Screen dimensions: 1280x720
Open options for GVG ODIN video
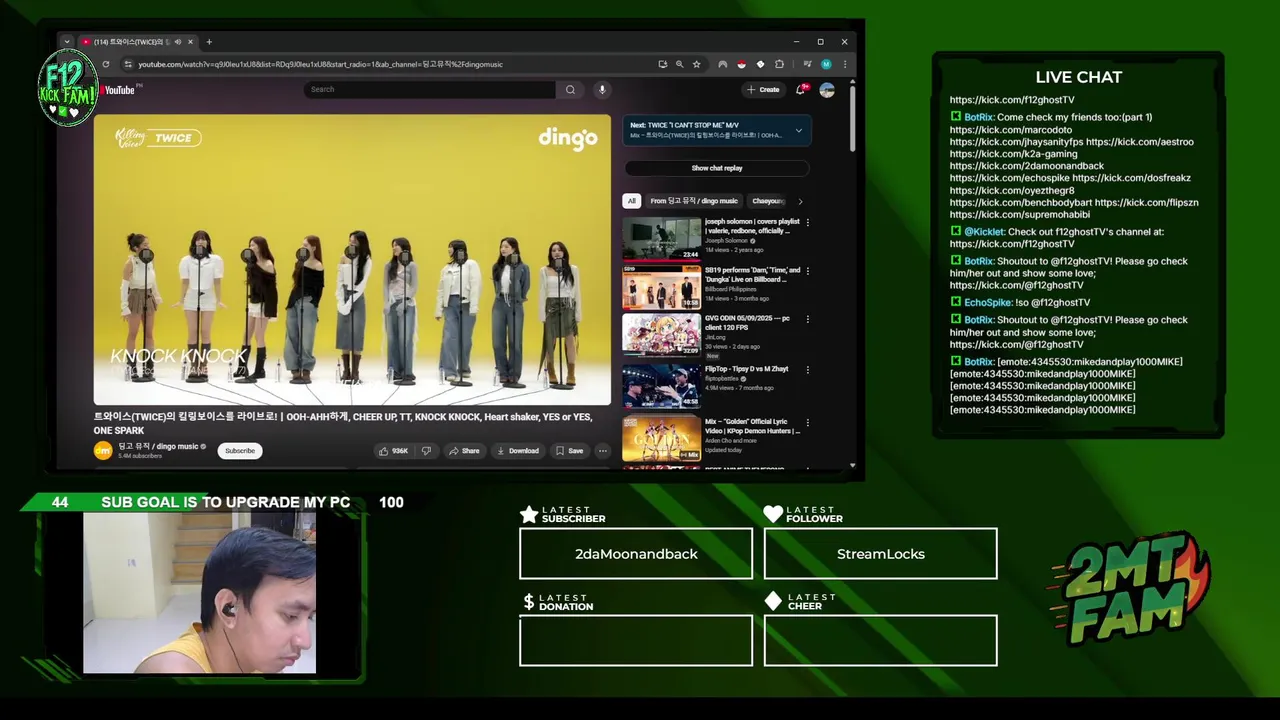pyautogui.click(x=808, y=320)
